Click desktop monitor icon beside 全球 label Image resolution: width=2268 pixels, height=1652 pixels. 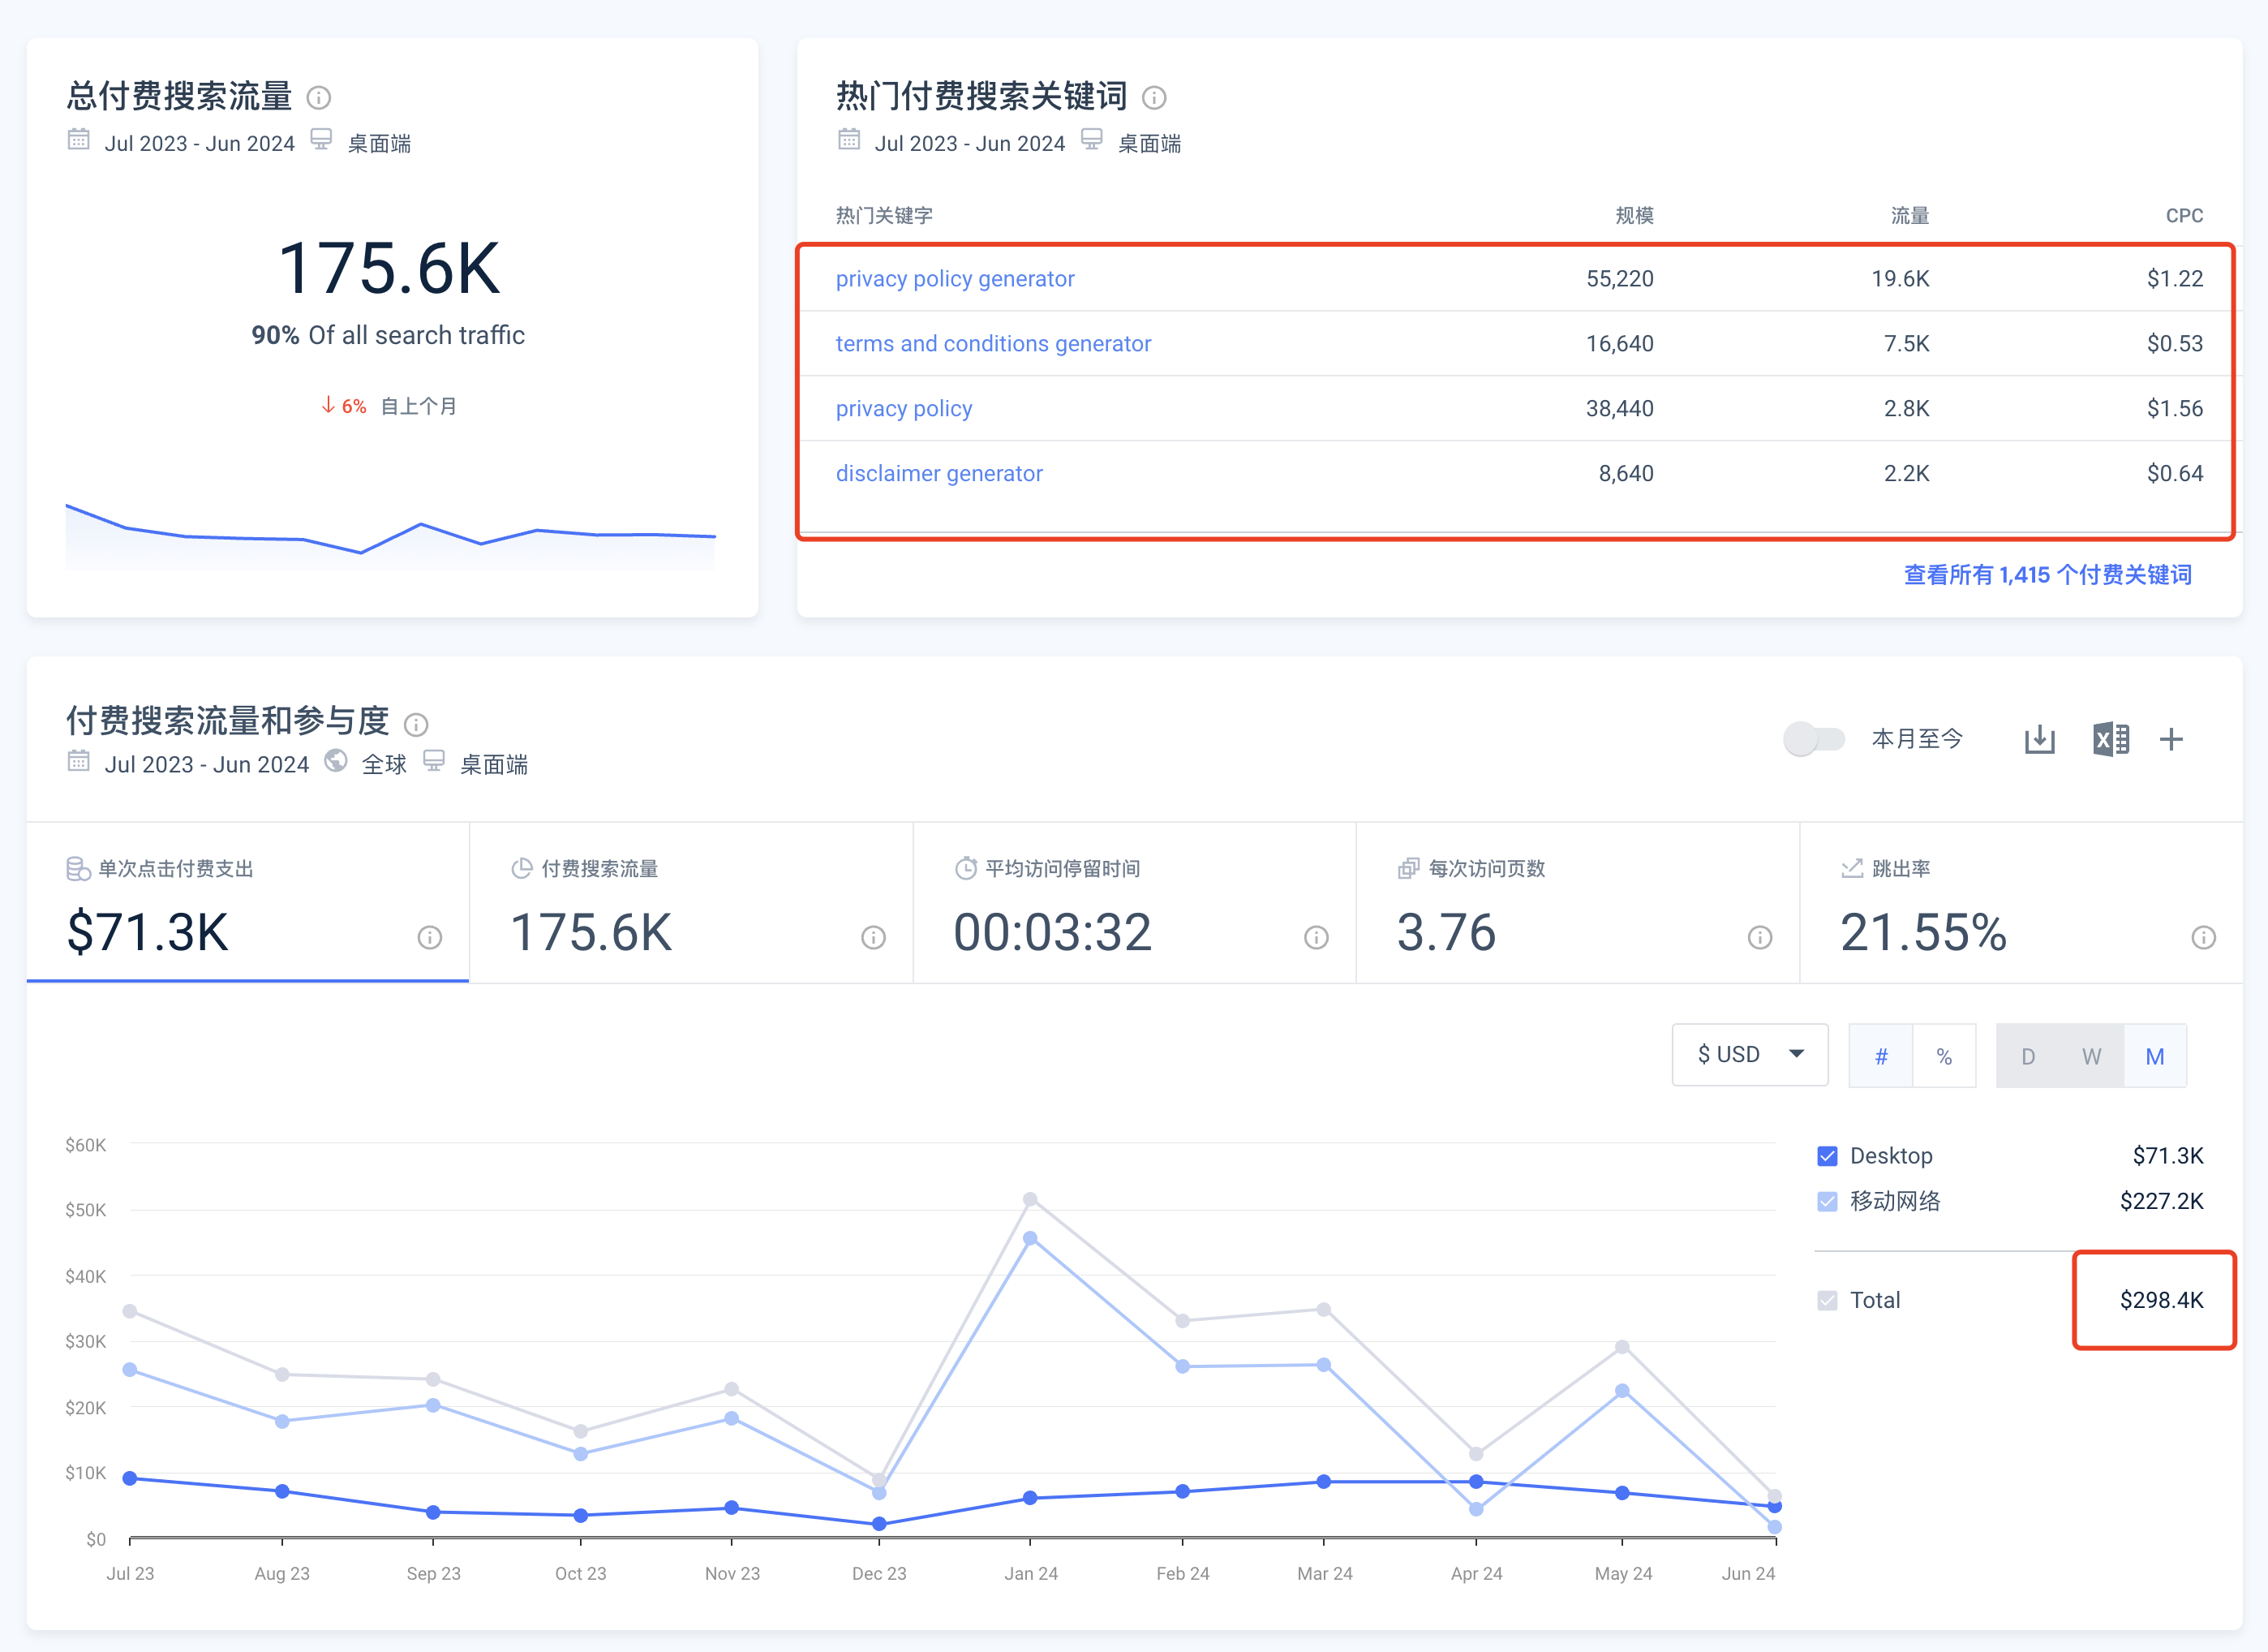click(434, 761)
